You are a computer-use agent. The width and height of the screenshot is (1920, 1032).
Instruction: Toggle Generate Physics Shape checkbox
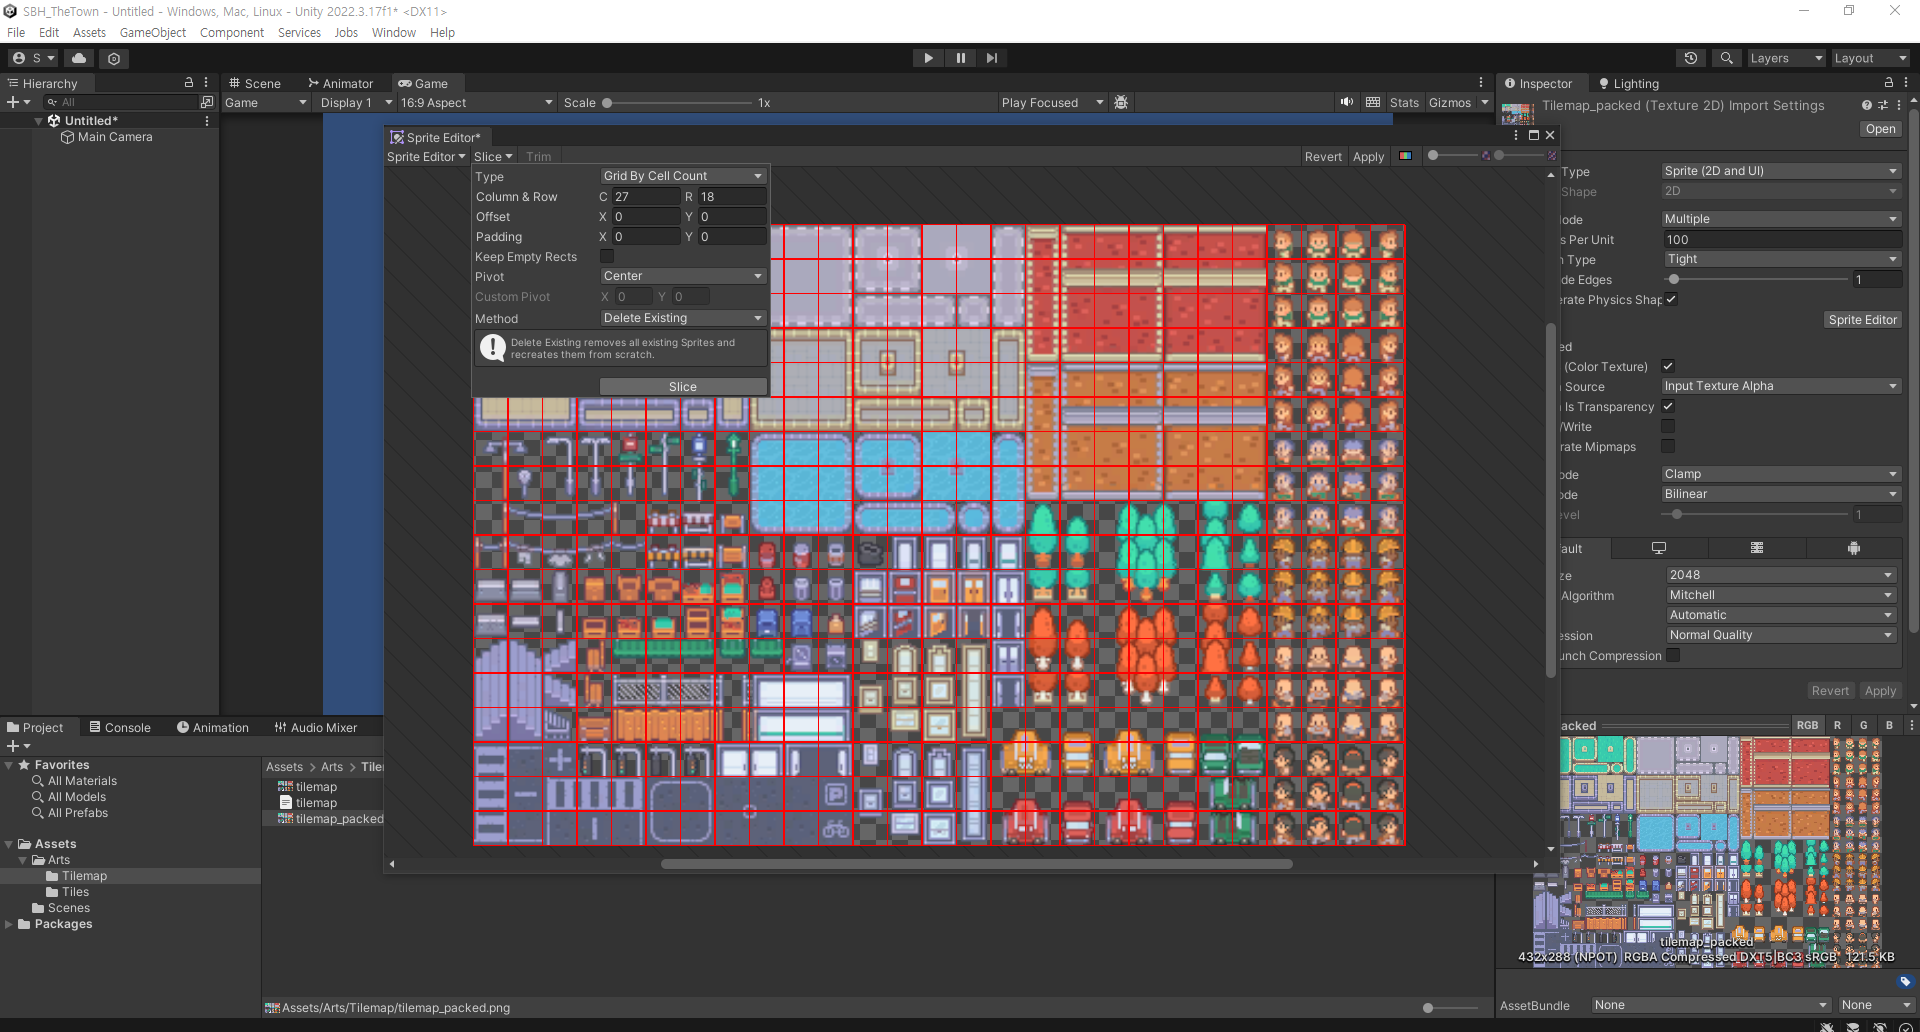[1671, 299]
